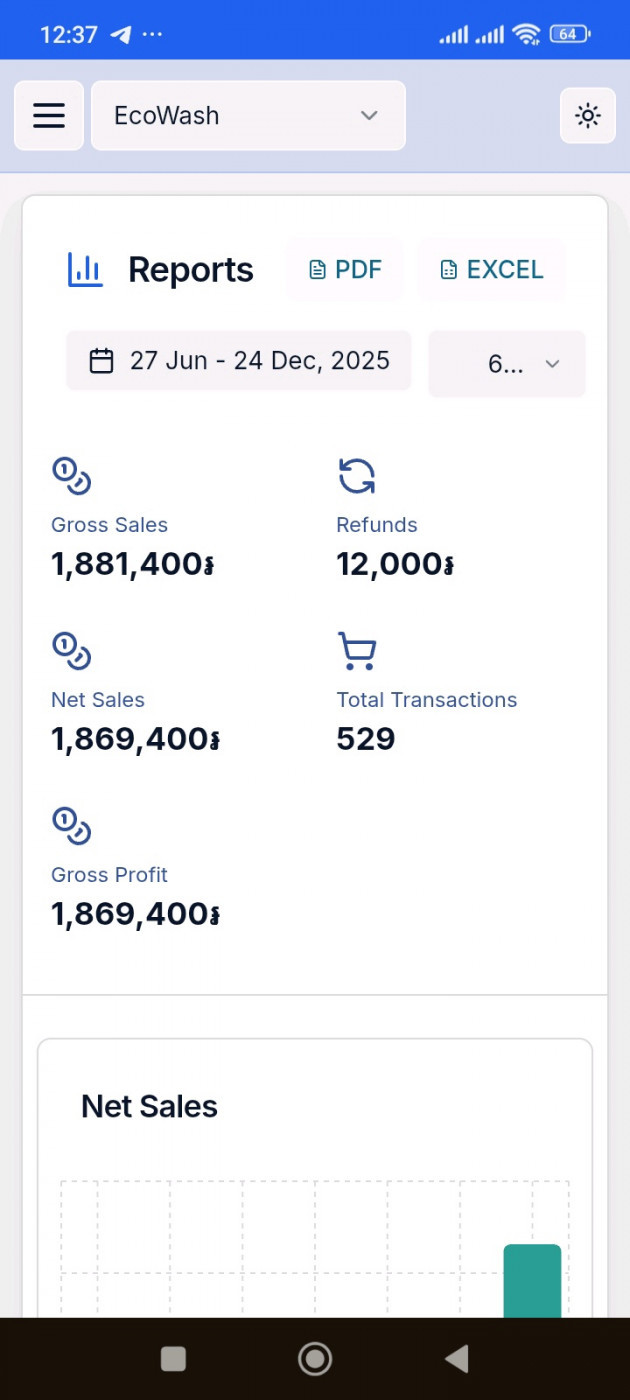Export report as PDF
The image size is (630, 1400).
point(345,270)
